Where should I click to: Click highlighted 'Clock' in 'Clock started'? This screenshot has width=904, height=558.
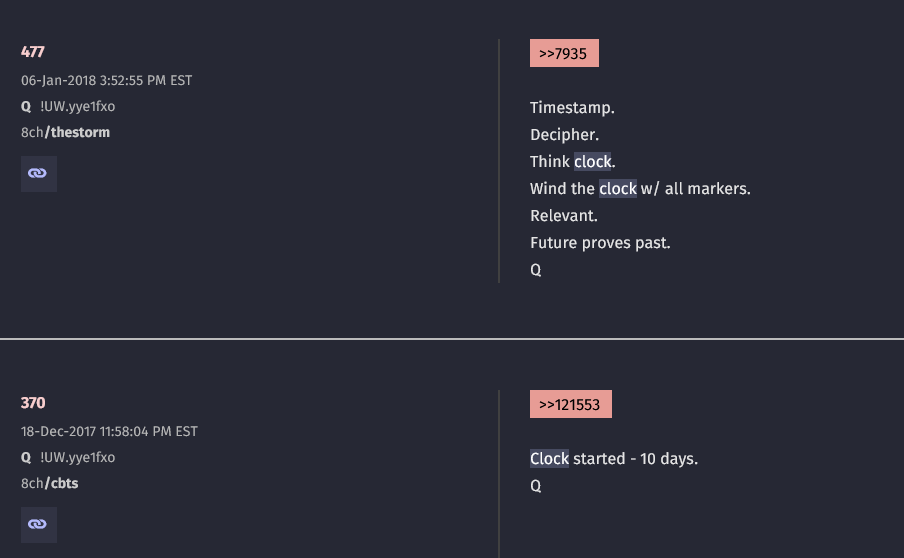tap(549, 459)
